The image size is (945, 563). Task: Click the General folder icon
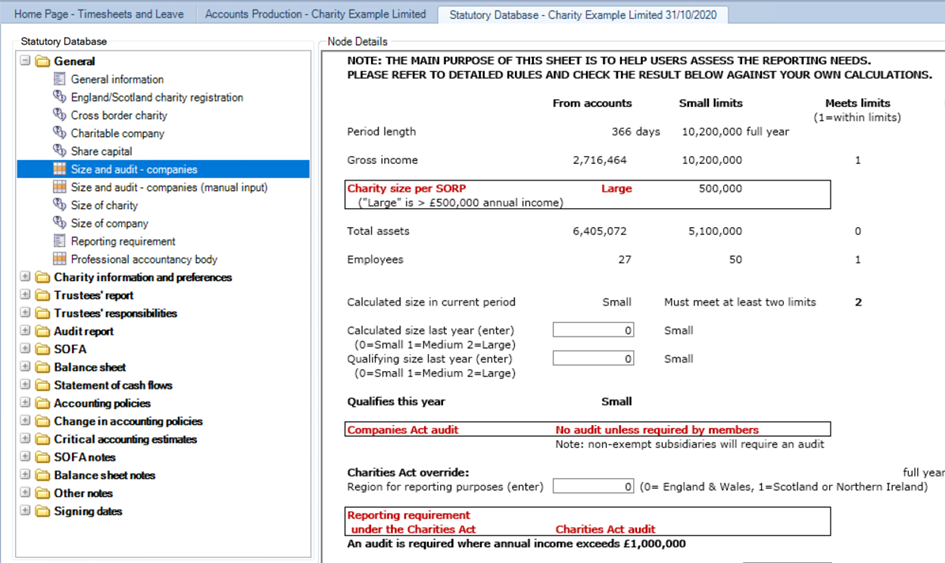tap(42, 61)
